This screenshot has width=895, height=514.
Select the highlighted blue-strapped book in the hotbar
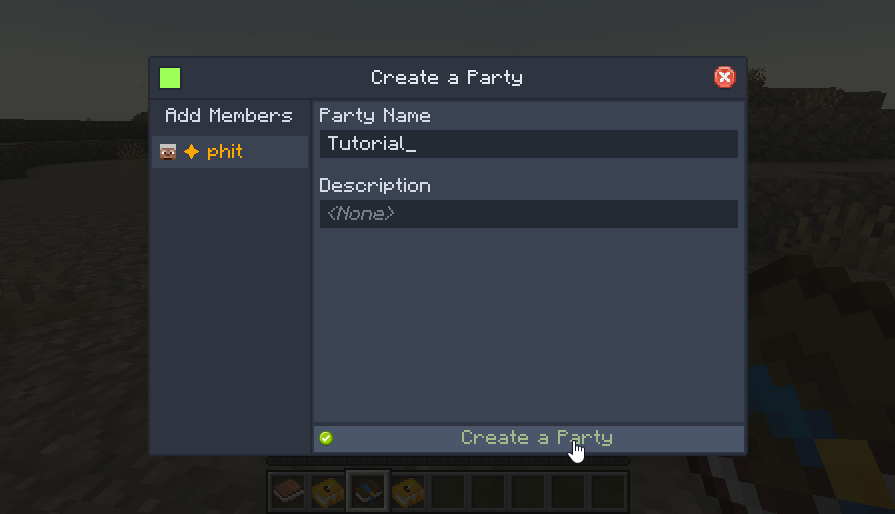tap(368, 491)
